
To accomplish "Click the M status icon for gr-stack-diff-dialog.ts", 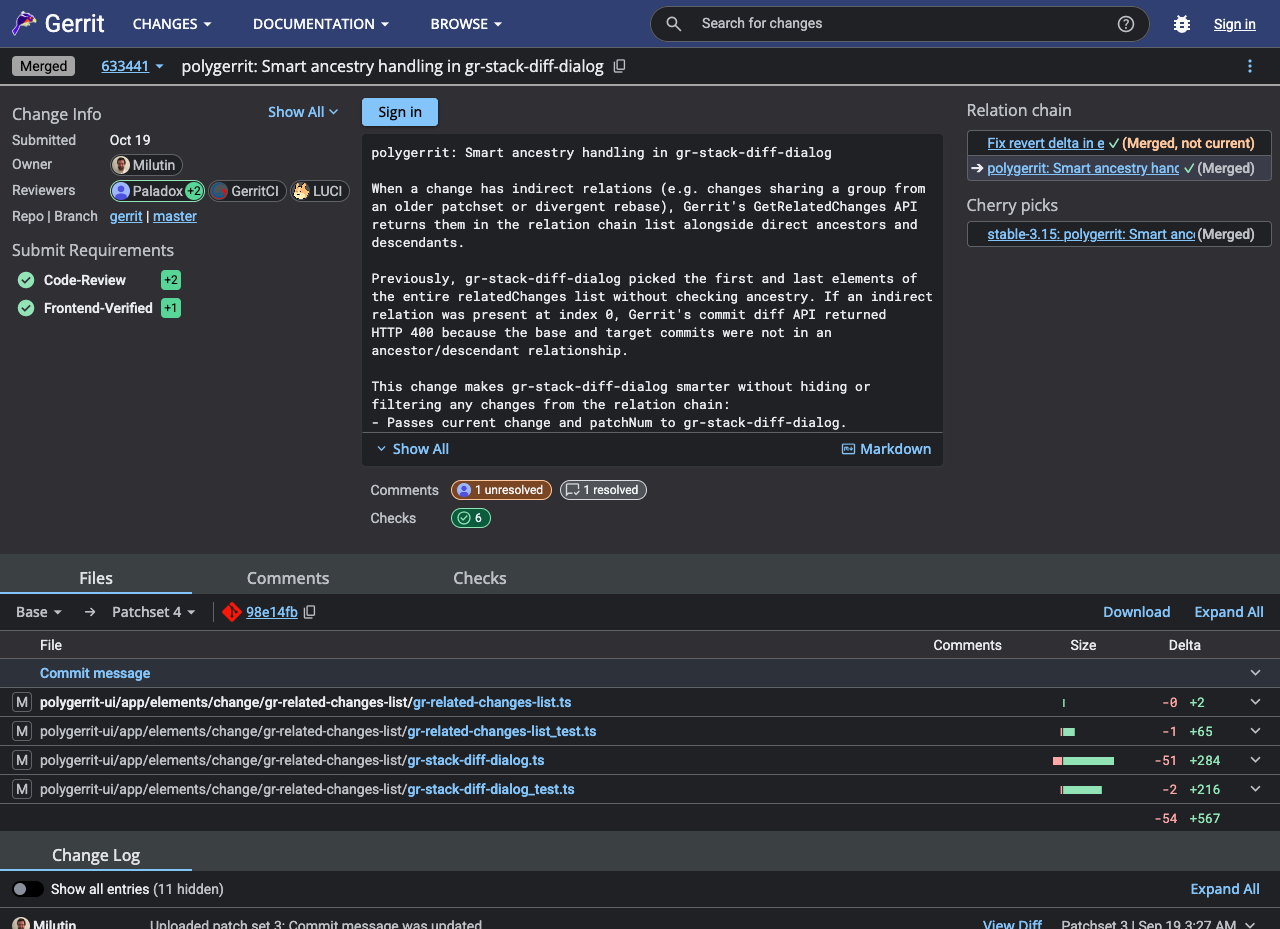I will [x=21, y=760].
